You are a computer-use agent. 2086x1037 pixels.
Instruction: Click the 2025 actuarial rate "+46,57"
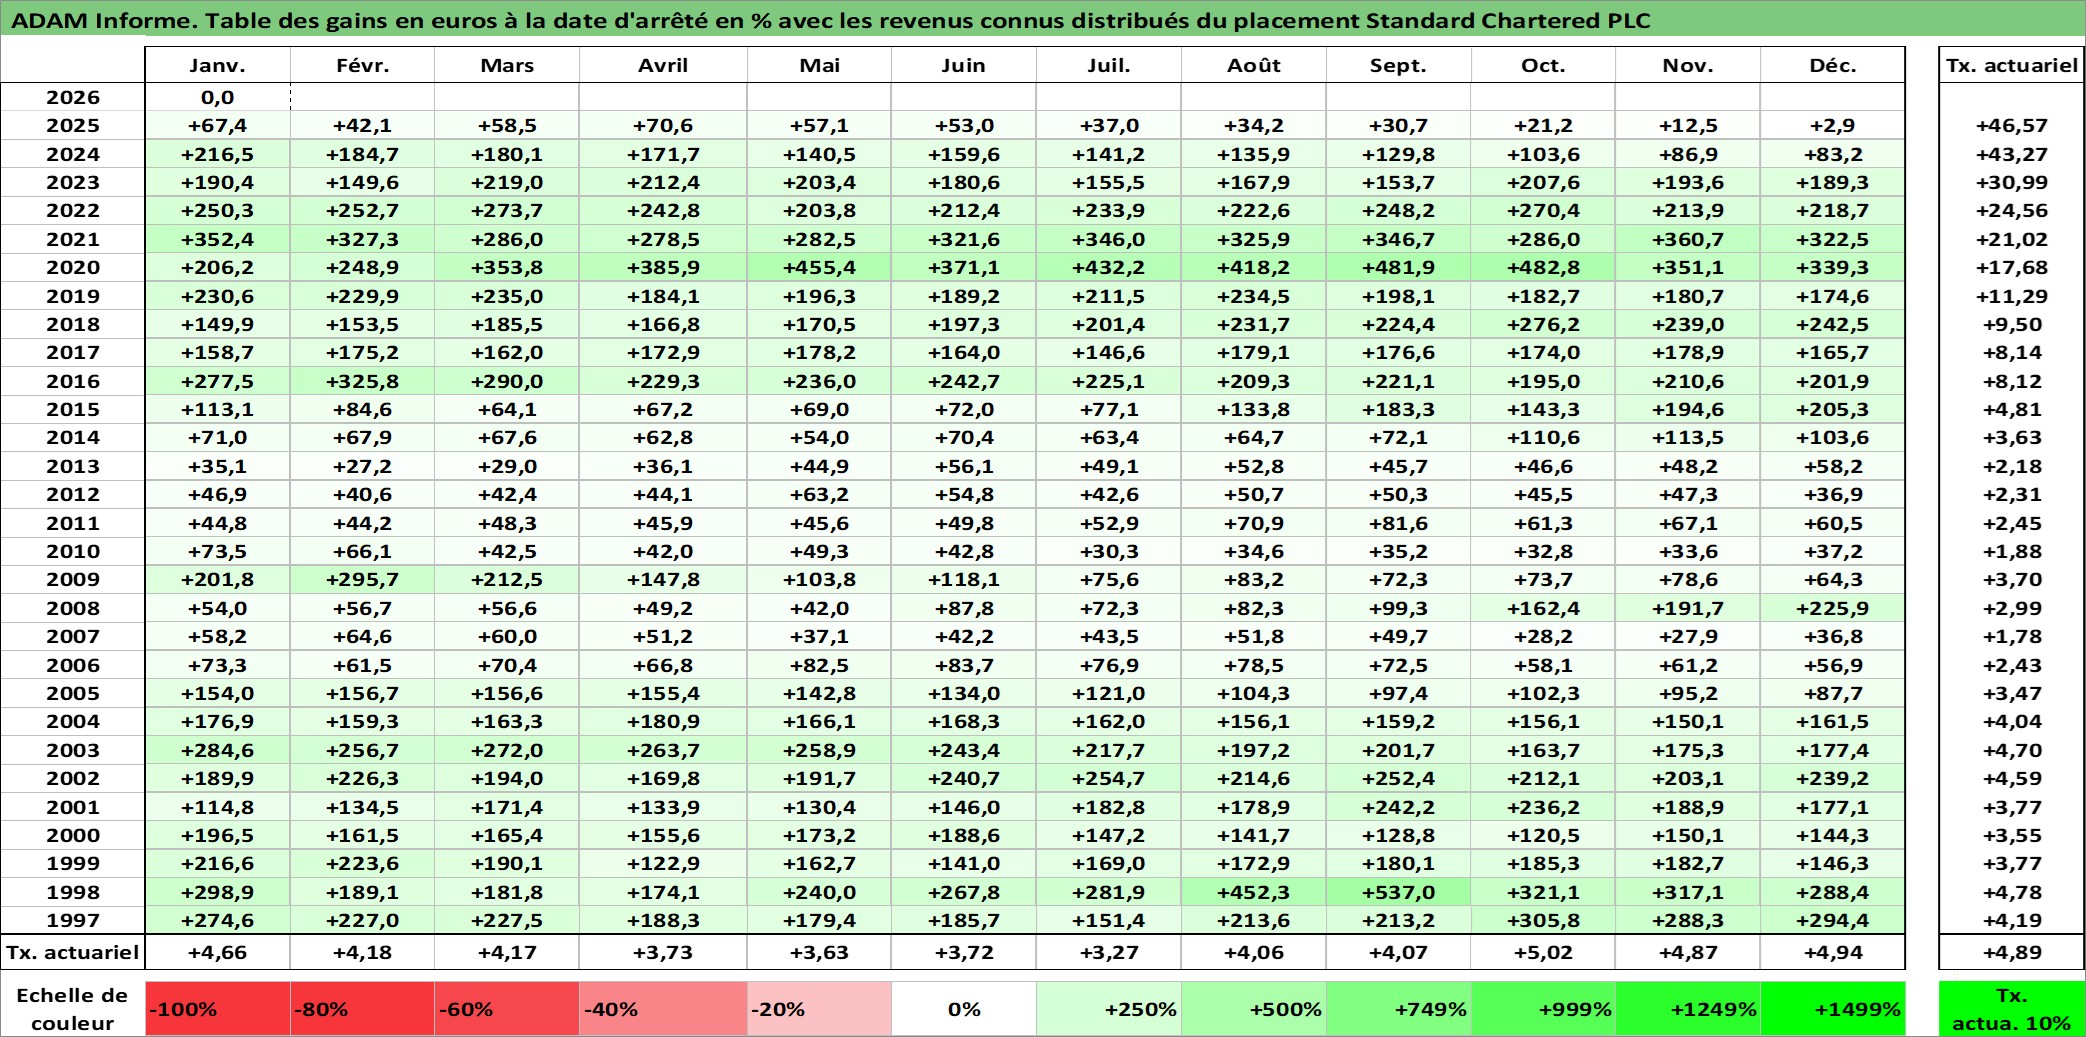point(2012,125)
